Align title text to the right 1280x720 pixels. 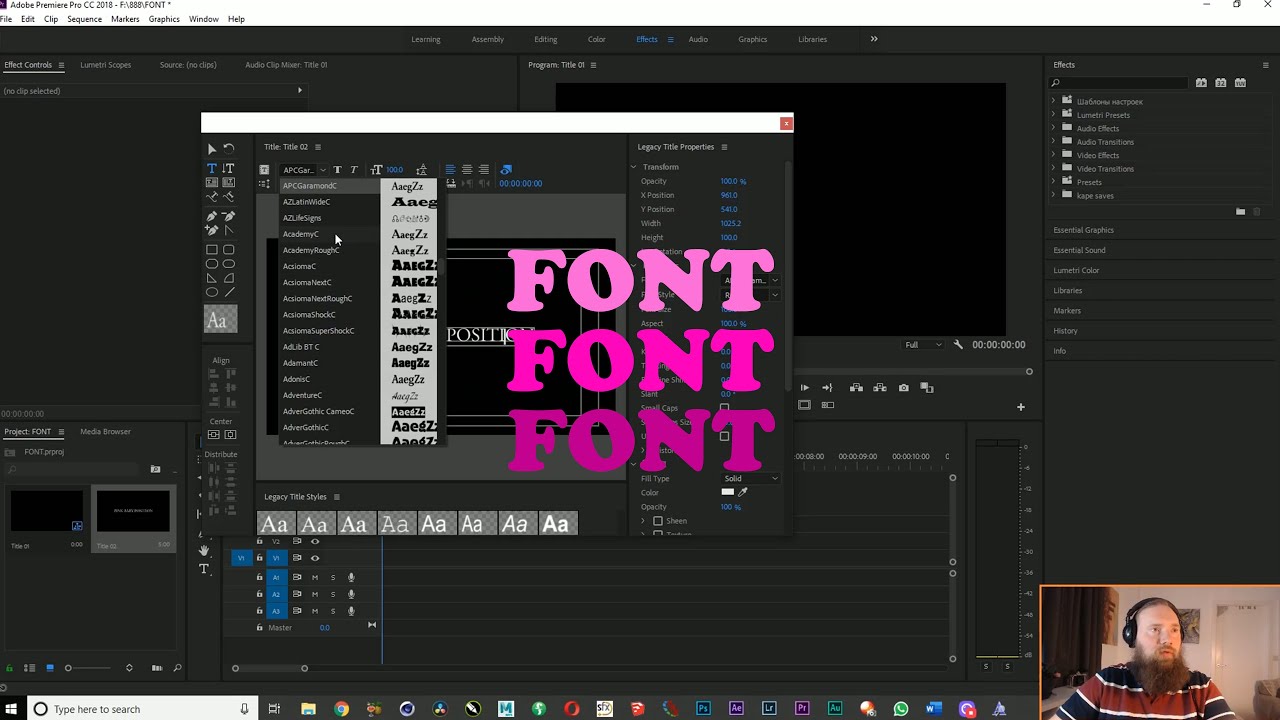pos(484,170)
